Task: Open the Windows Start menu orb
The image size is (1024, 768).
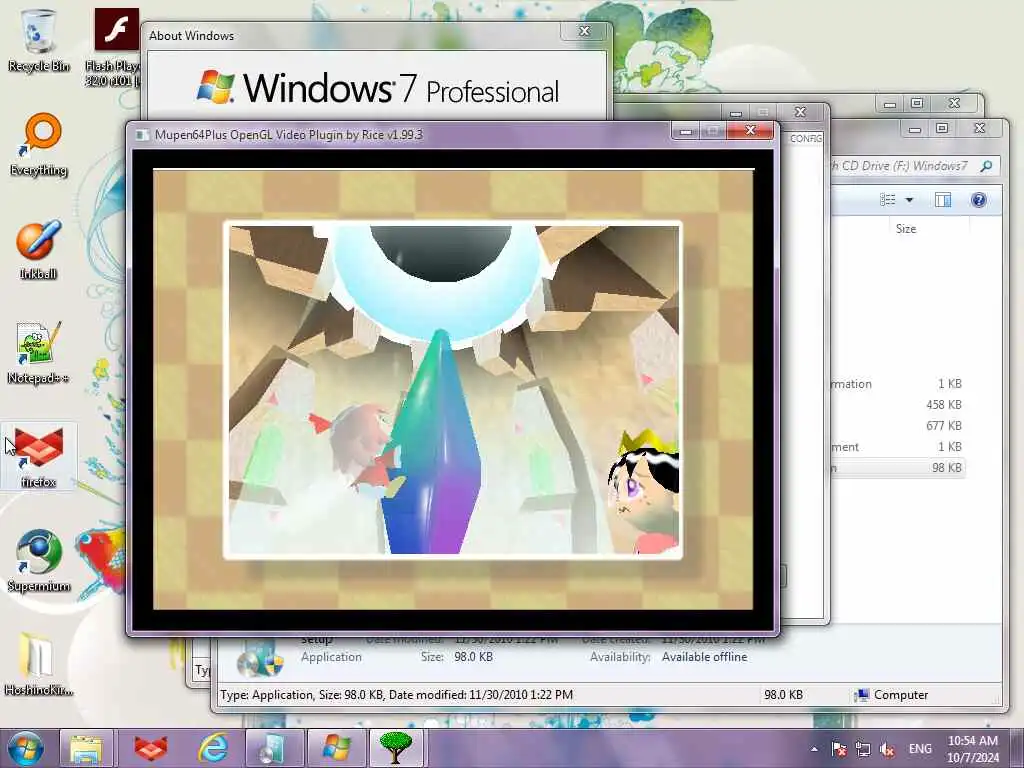Action: click(x=25, y=748)
